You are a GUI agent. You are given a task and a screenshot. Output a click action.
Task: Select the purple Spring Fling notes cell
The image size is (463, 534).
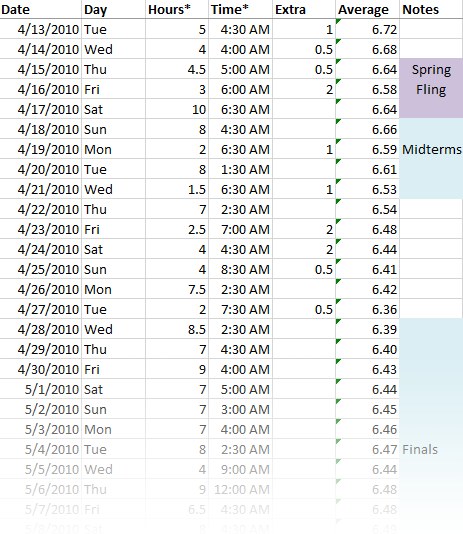[431, 88]
